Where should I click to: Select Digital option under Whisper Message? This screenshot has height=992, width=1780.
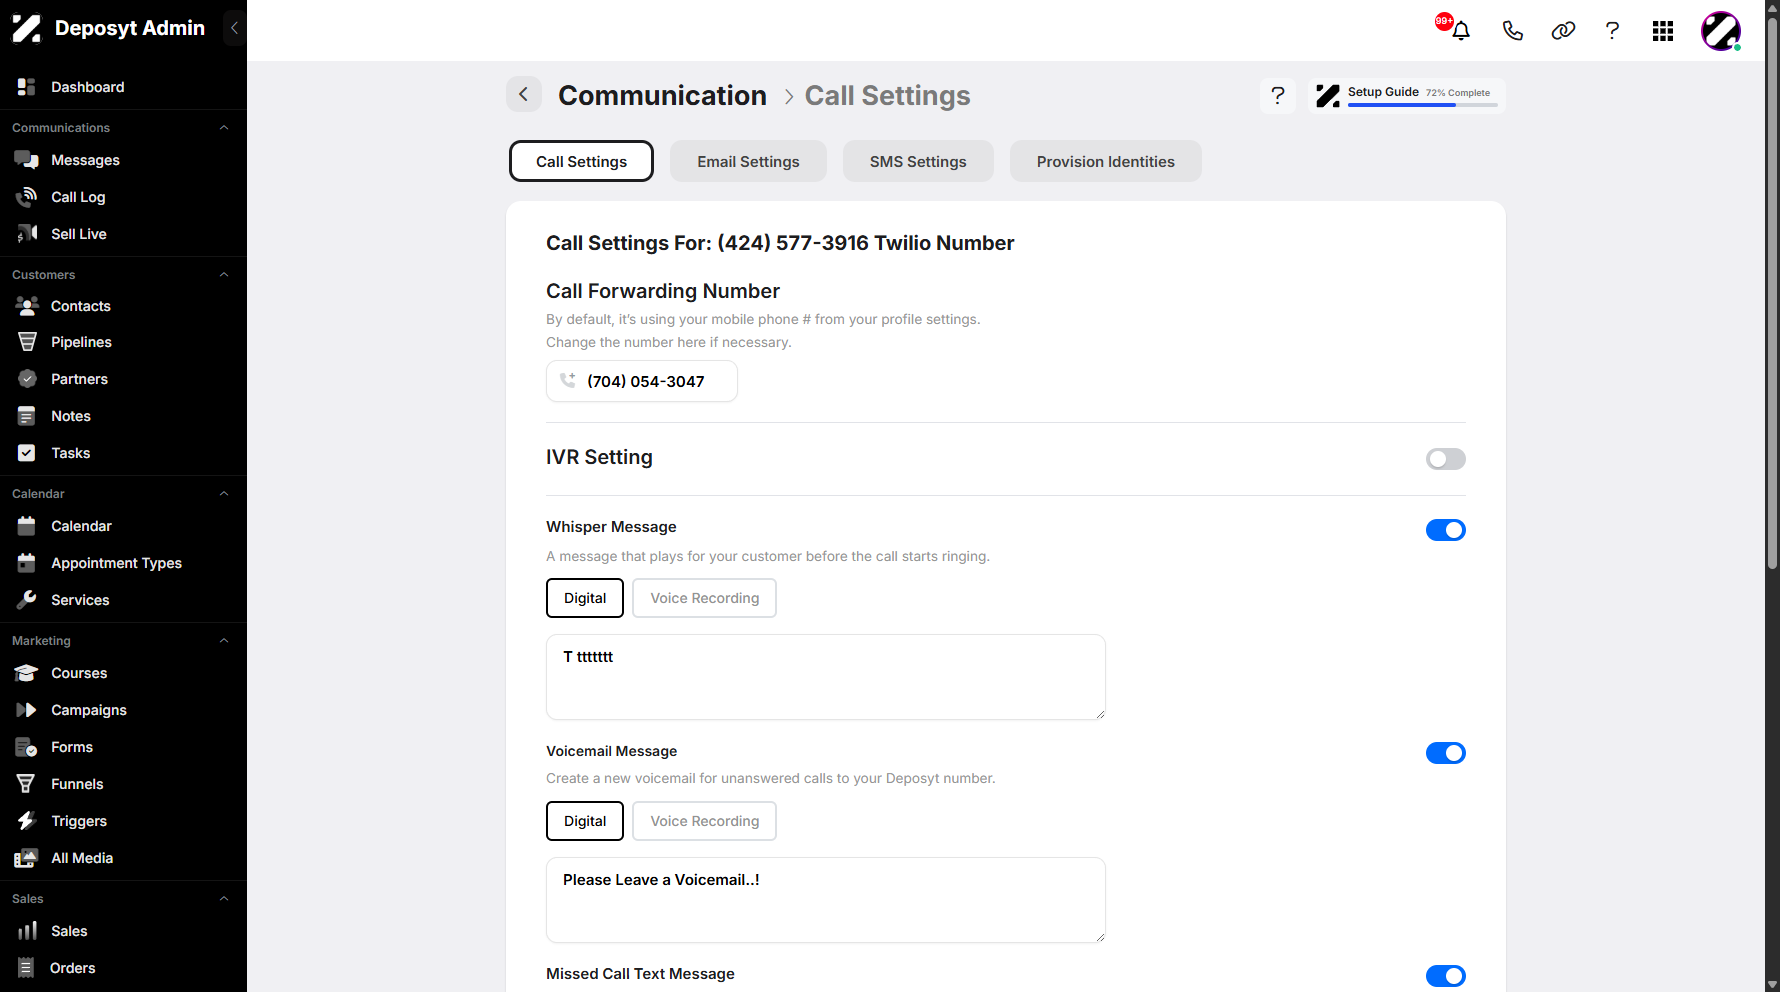point(585,598)
